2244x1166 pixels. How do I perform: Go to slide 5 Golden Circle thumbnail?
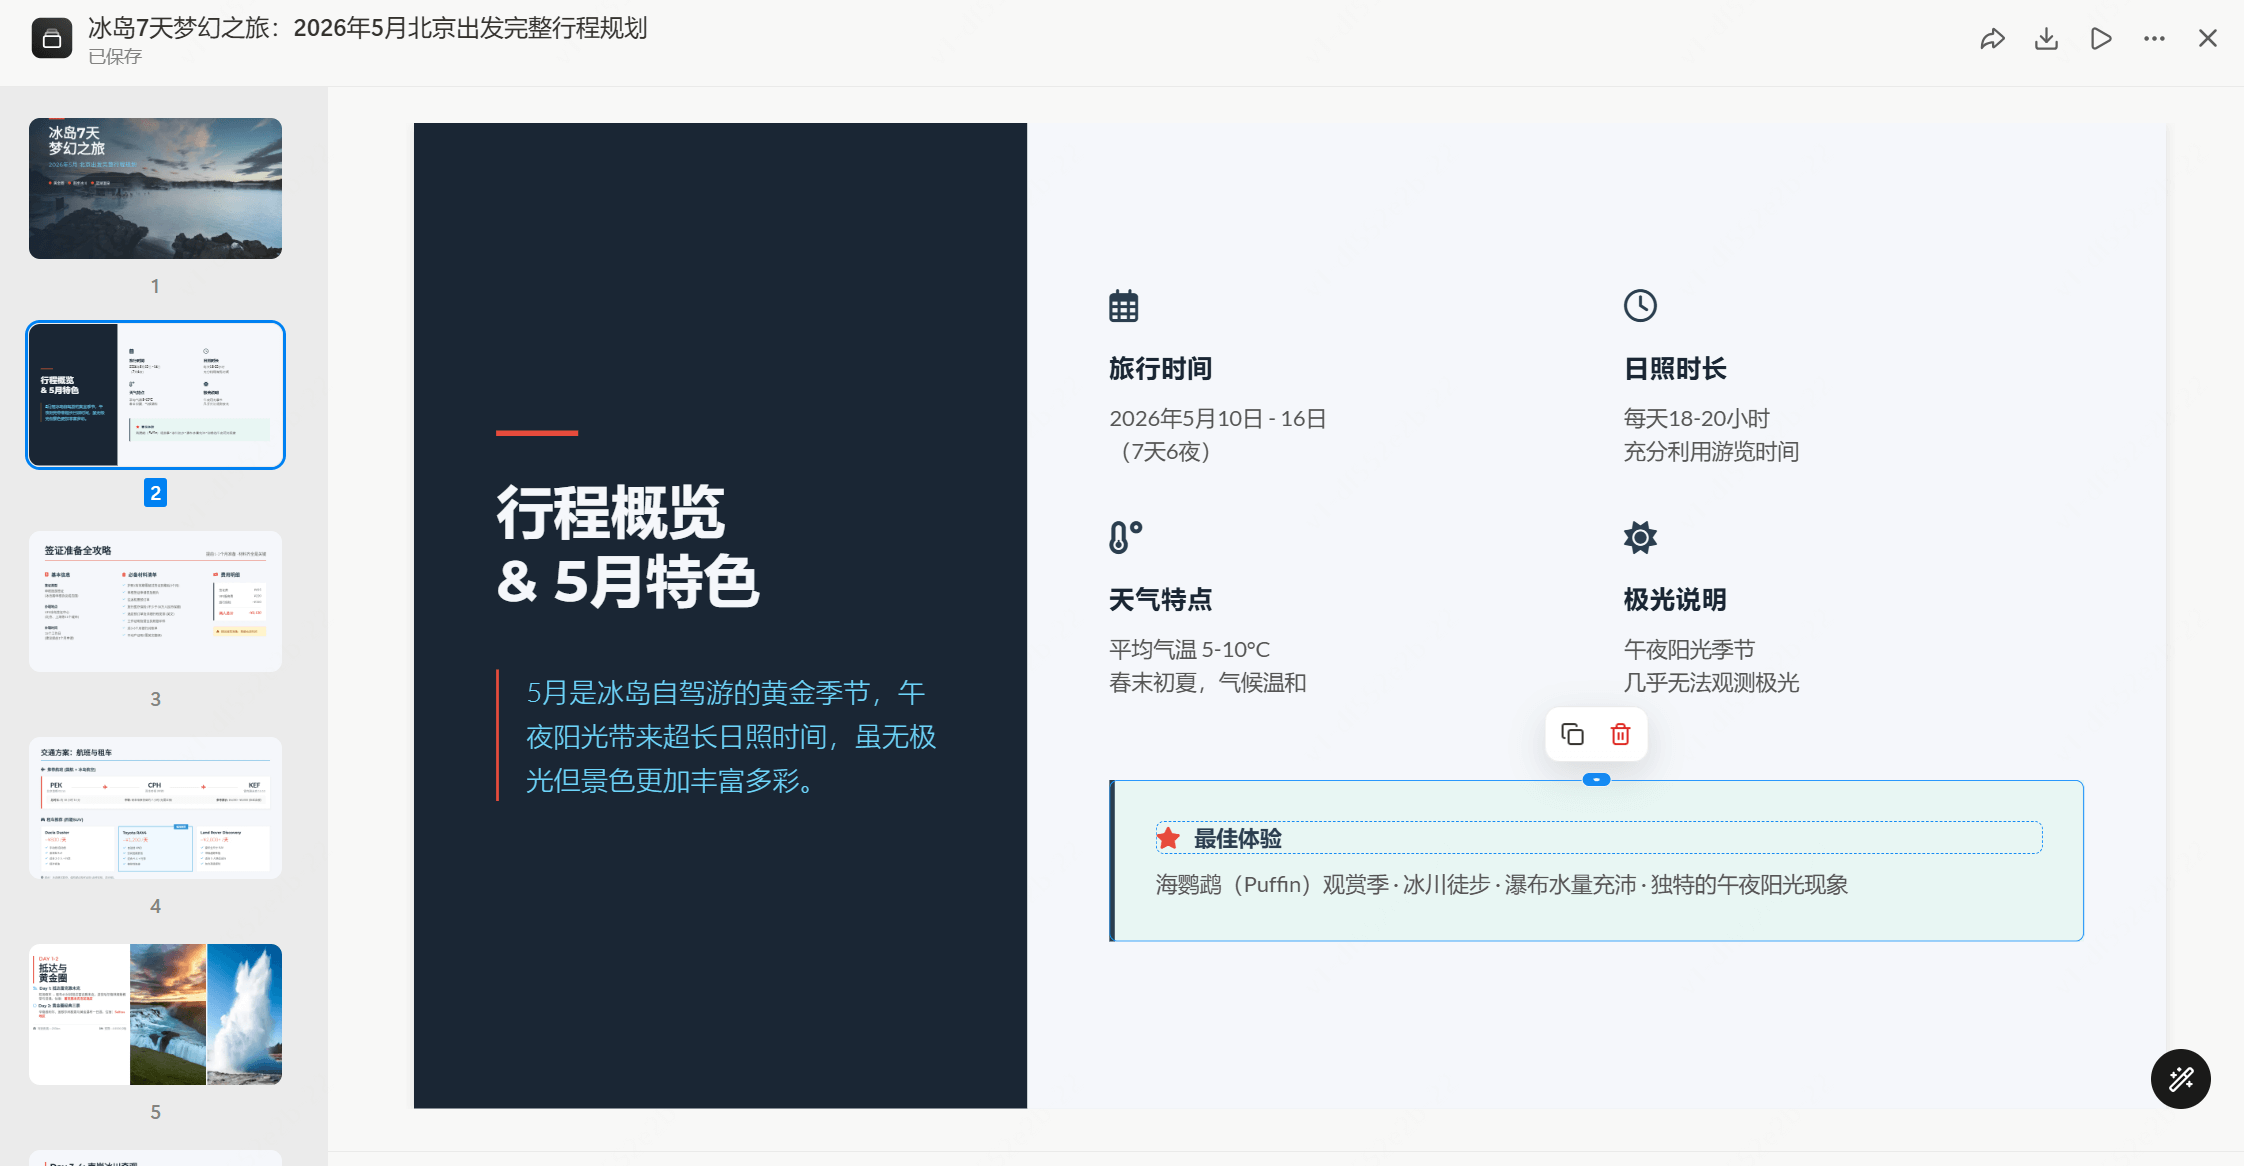(x=155, y=1014)
